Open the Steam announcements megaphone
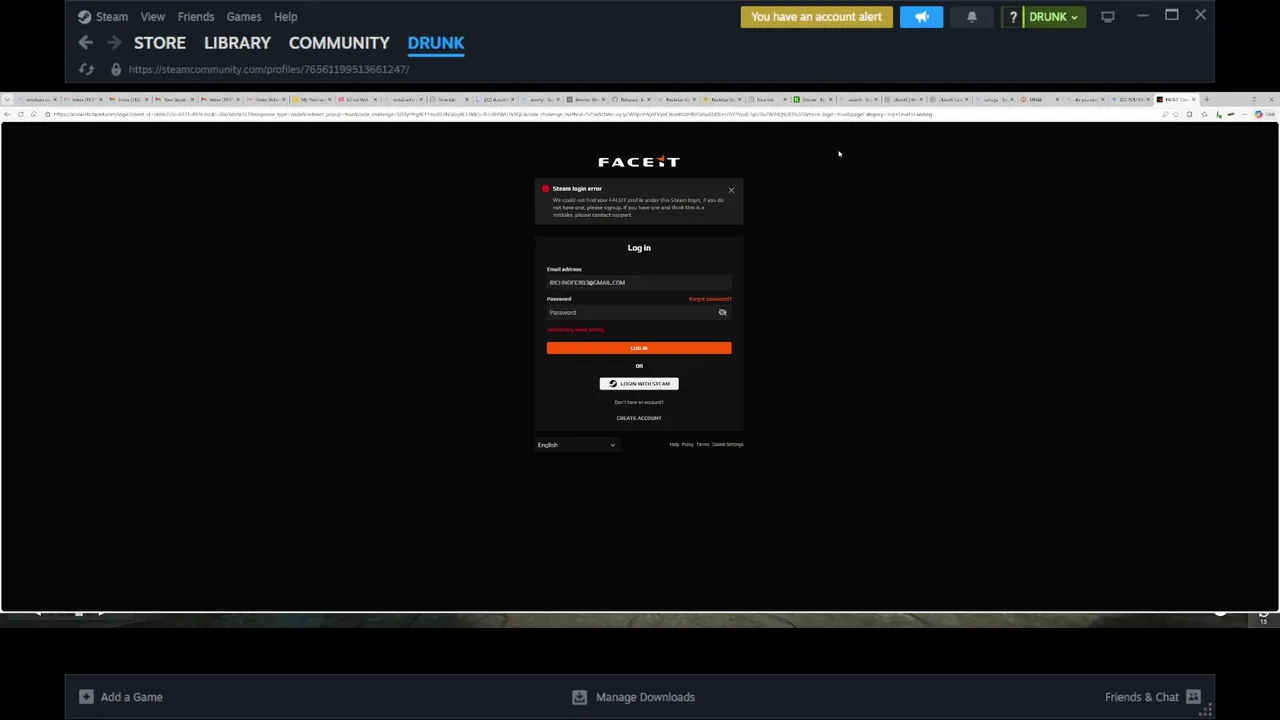 pos(921,17)
